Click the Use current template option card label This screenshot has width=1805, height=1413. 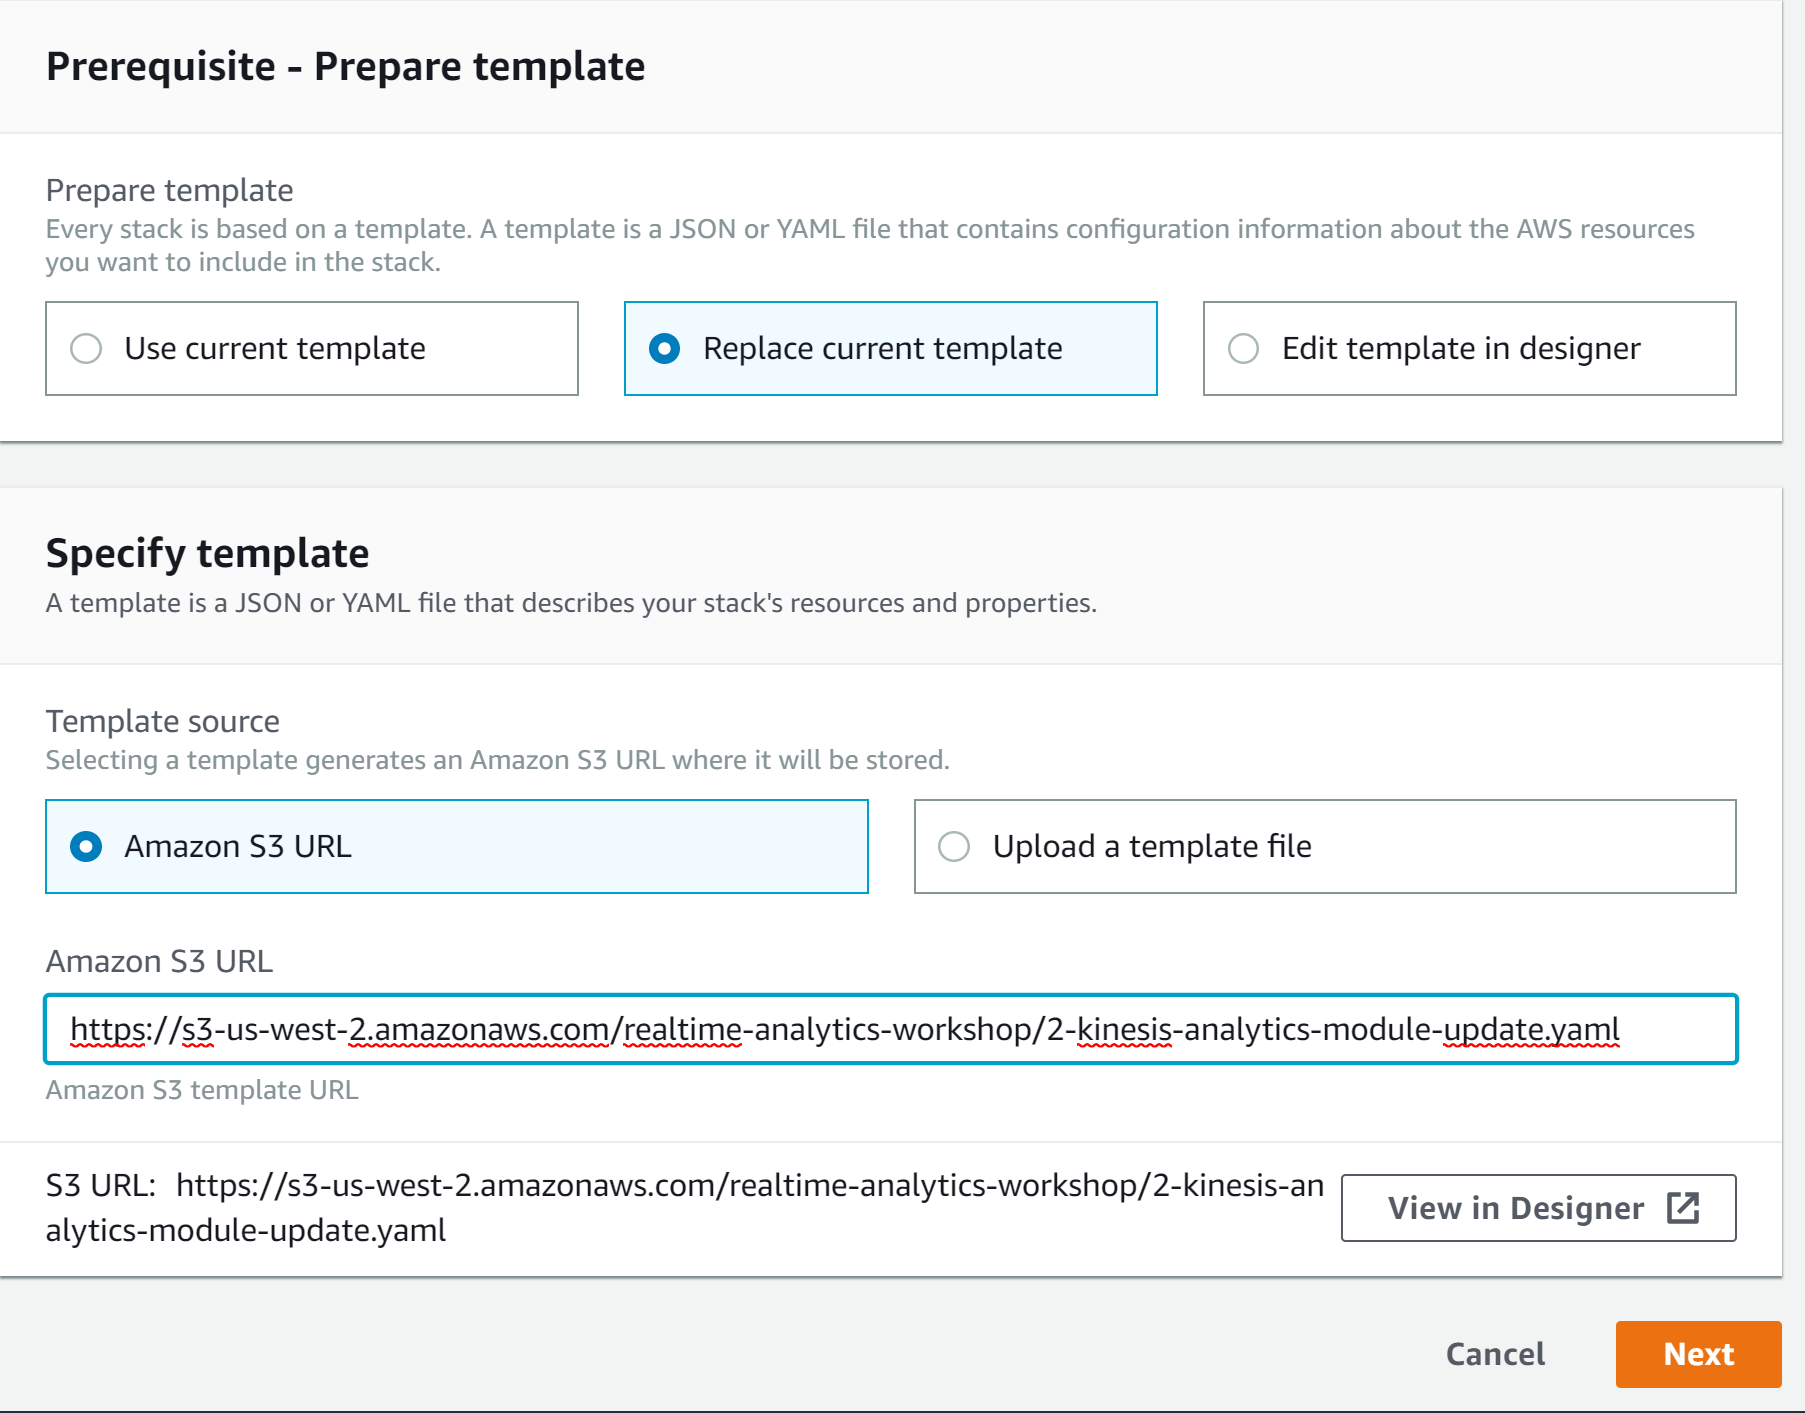(275, 349)
